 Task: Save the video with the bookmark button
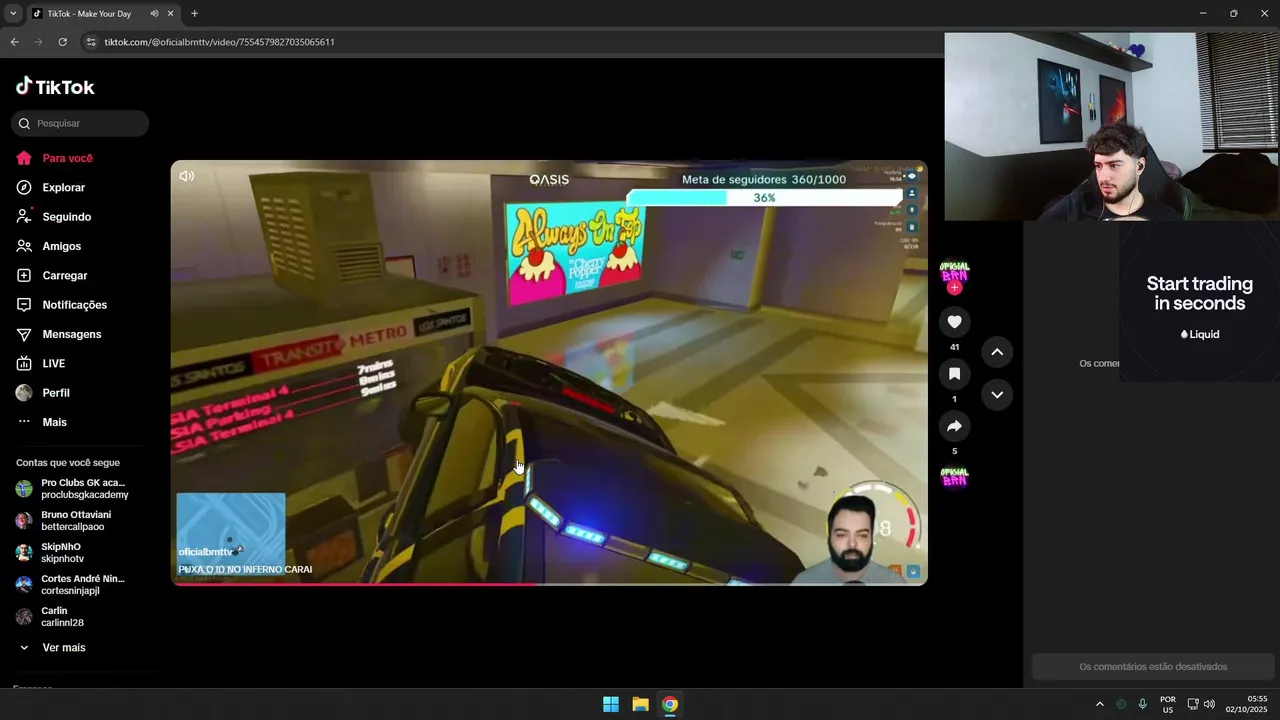tap(954, 374)
